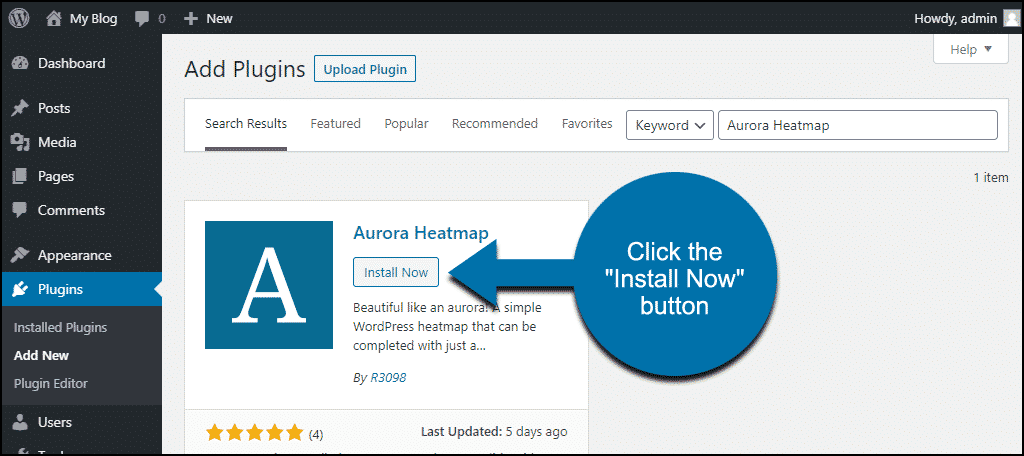Click the My Blog site name
Image resolution: width=1024 pixels, height=456 pixels.
coord(93,19)
